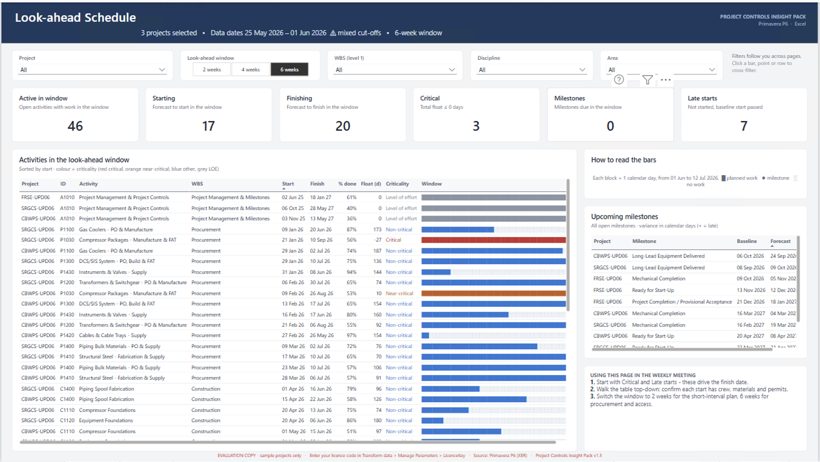Screen dimensions: 820x462
Task: Open the Discipline dropdown
Action: [x=532, y=70]
